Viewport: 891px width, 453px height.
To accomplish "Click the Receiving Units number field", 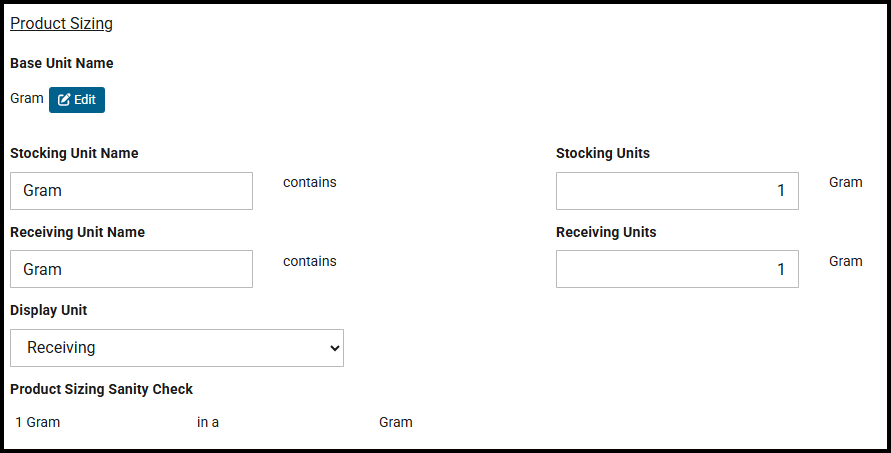I will click(677, 269).
